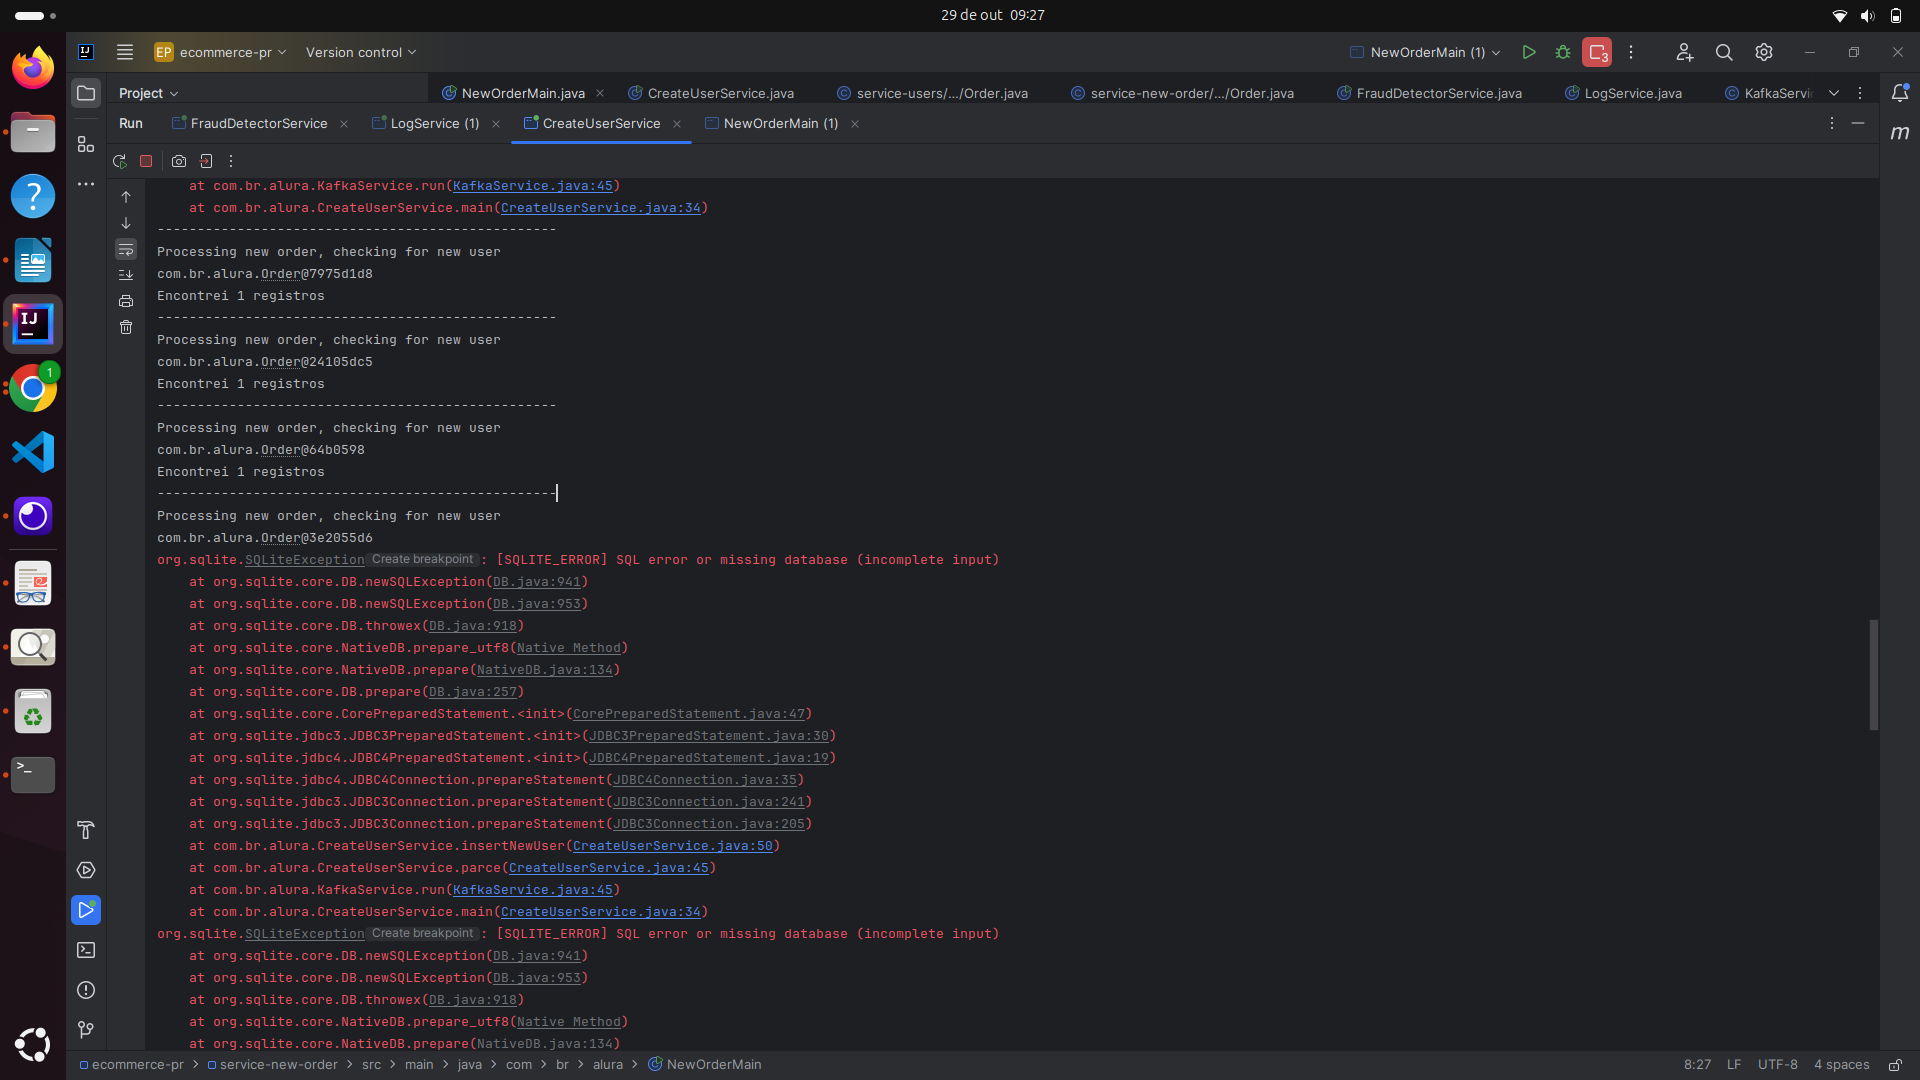The height and width of the screenshot is (1080, 1920).
Task: Close the CreateUserService run tab
Action: coord(677,124)
